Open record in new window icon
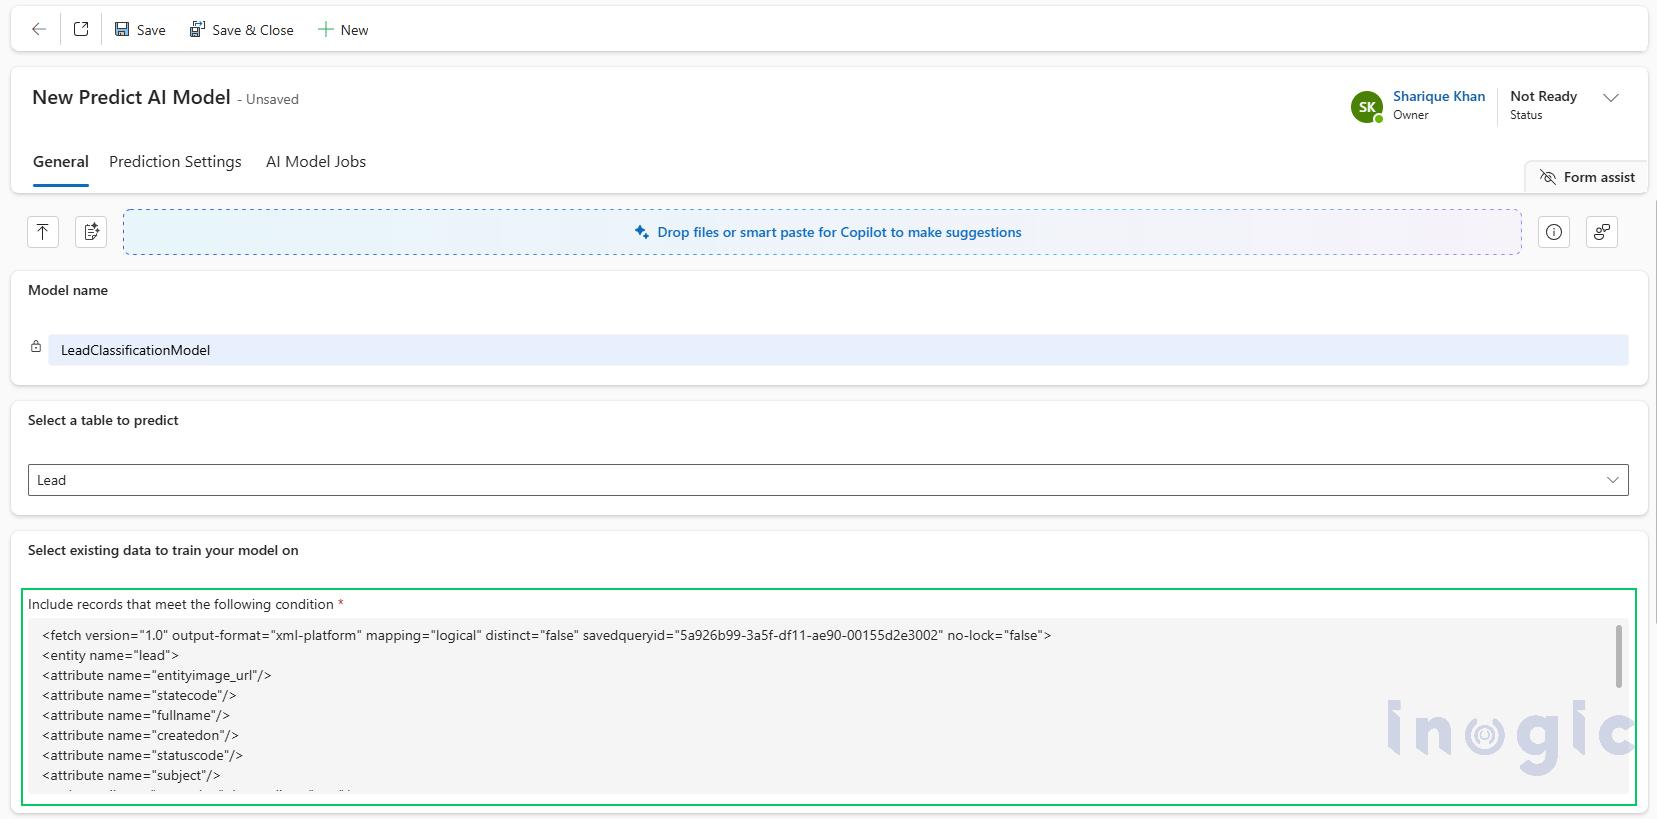 (x=81, y=30)
